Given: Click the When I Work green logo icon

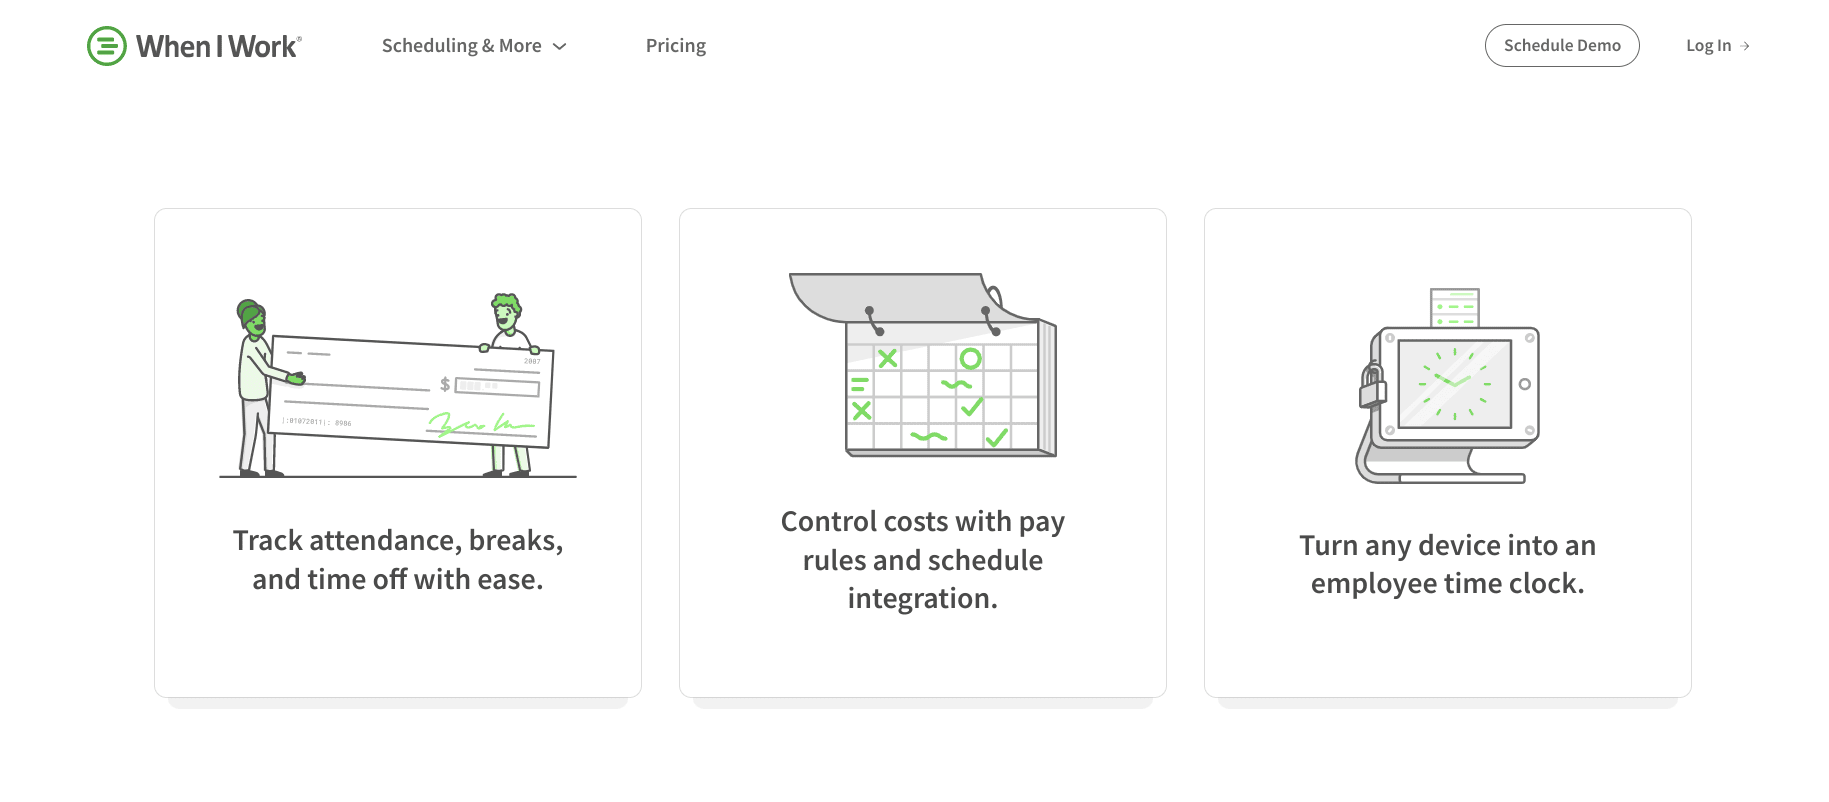Looking at the screenshot, I should pos(107,46).
